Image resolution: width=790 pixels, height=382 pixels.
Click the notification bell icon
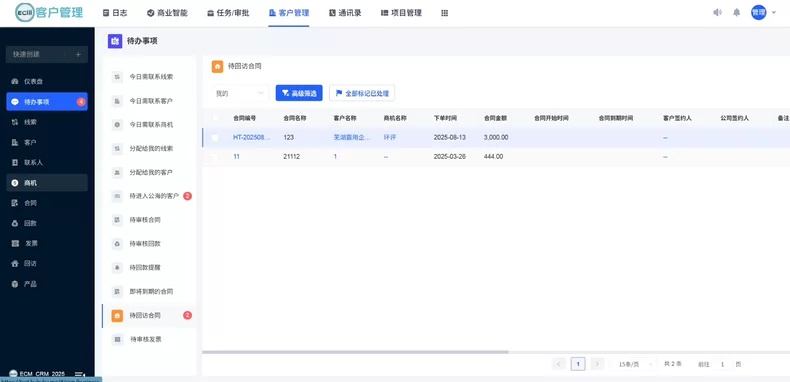(737, 13)
